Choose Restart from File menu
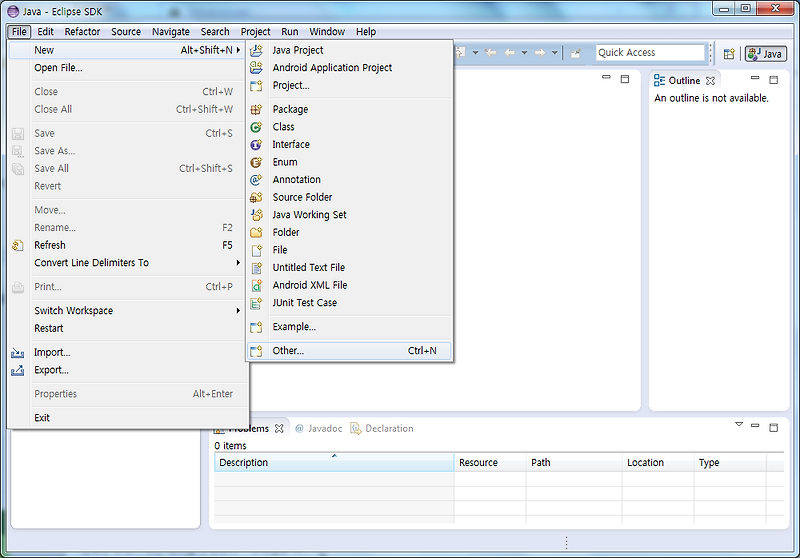Image resolution: width=800 pixels, height=558 pixels. [128, 328]
